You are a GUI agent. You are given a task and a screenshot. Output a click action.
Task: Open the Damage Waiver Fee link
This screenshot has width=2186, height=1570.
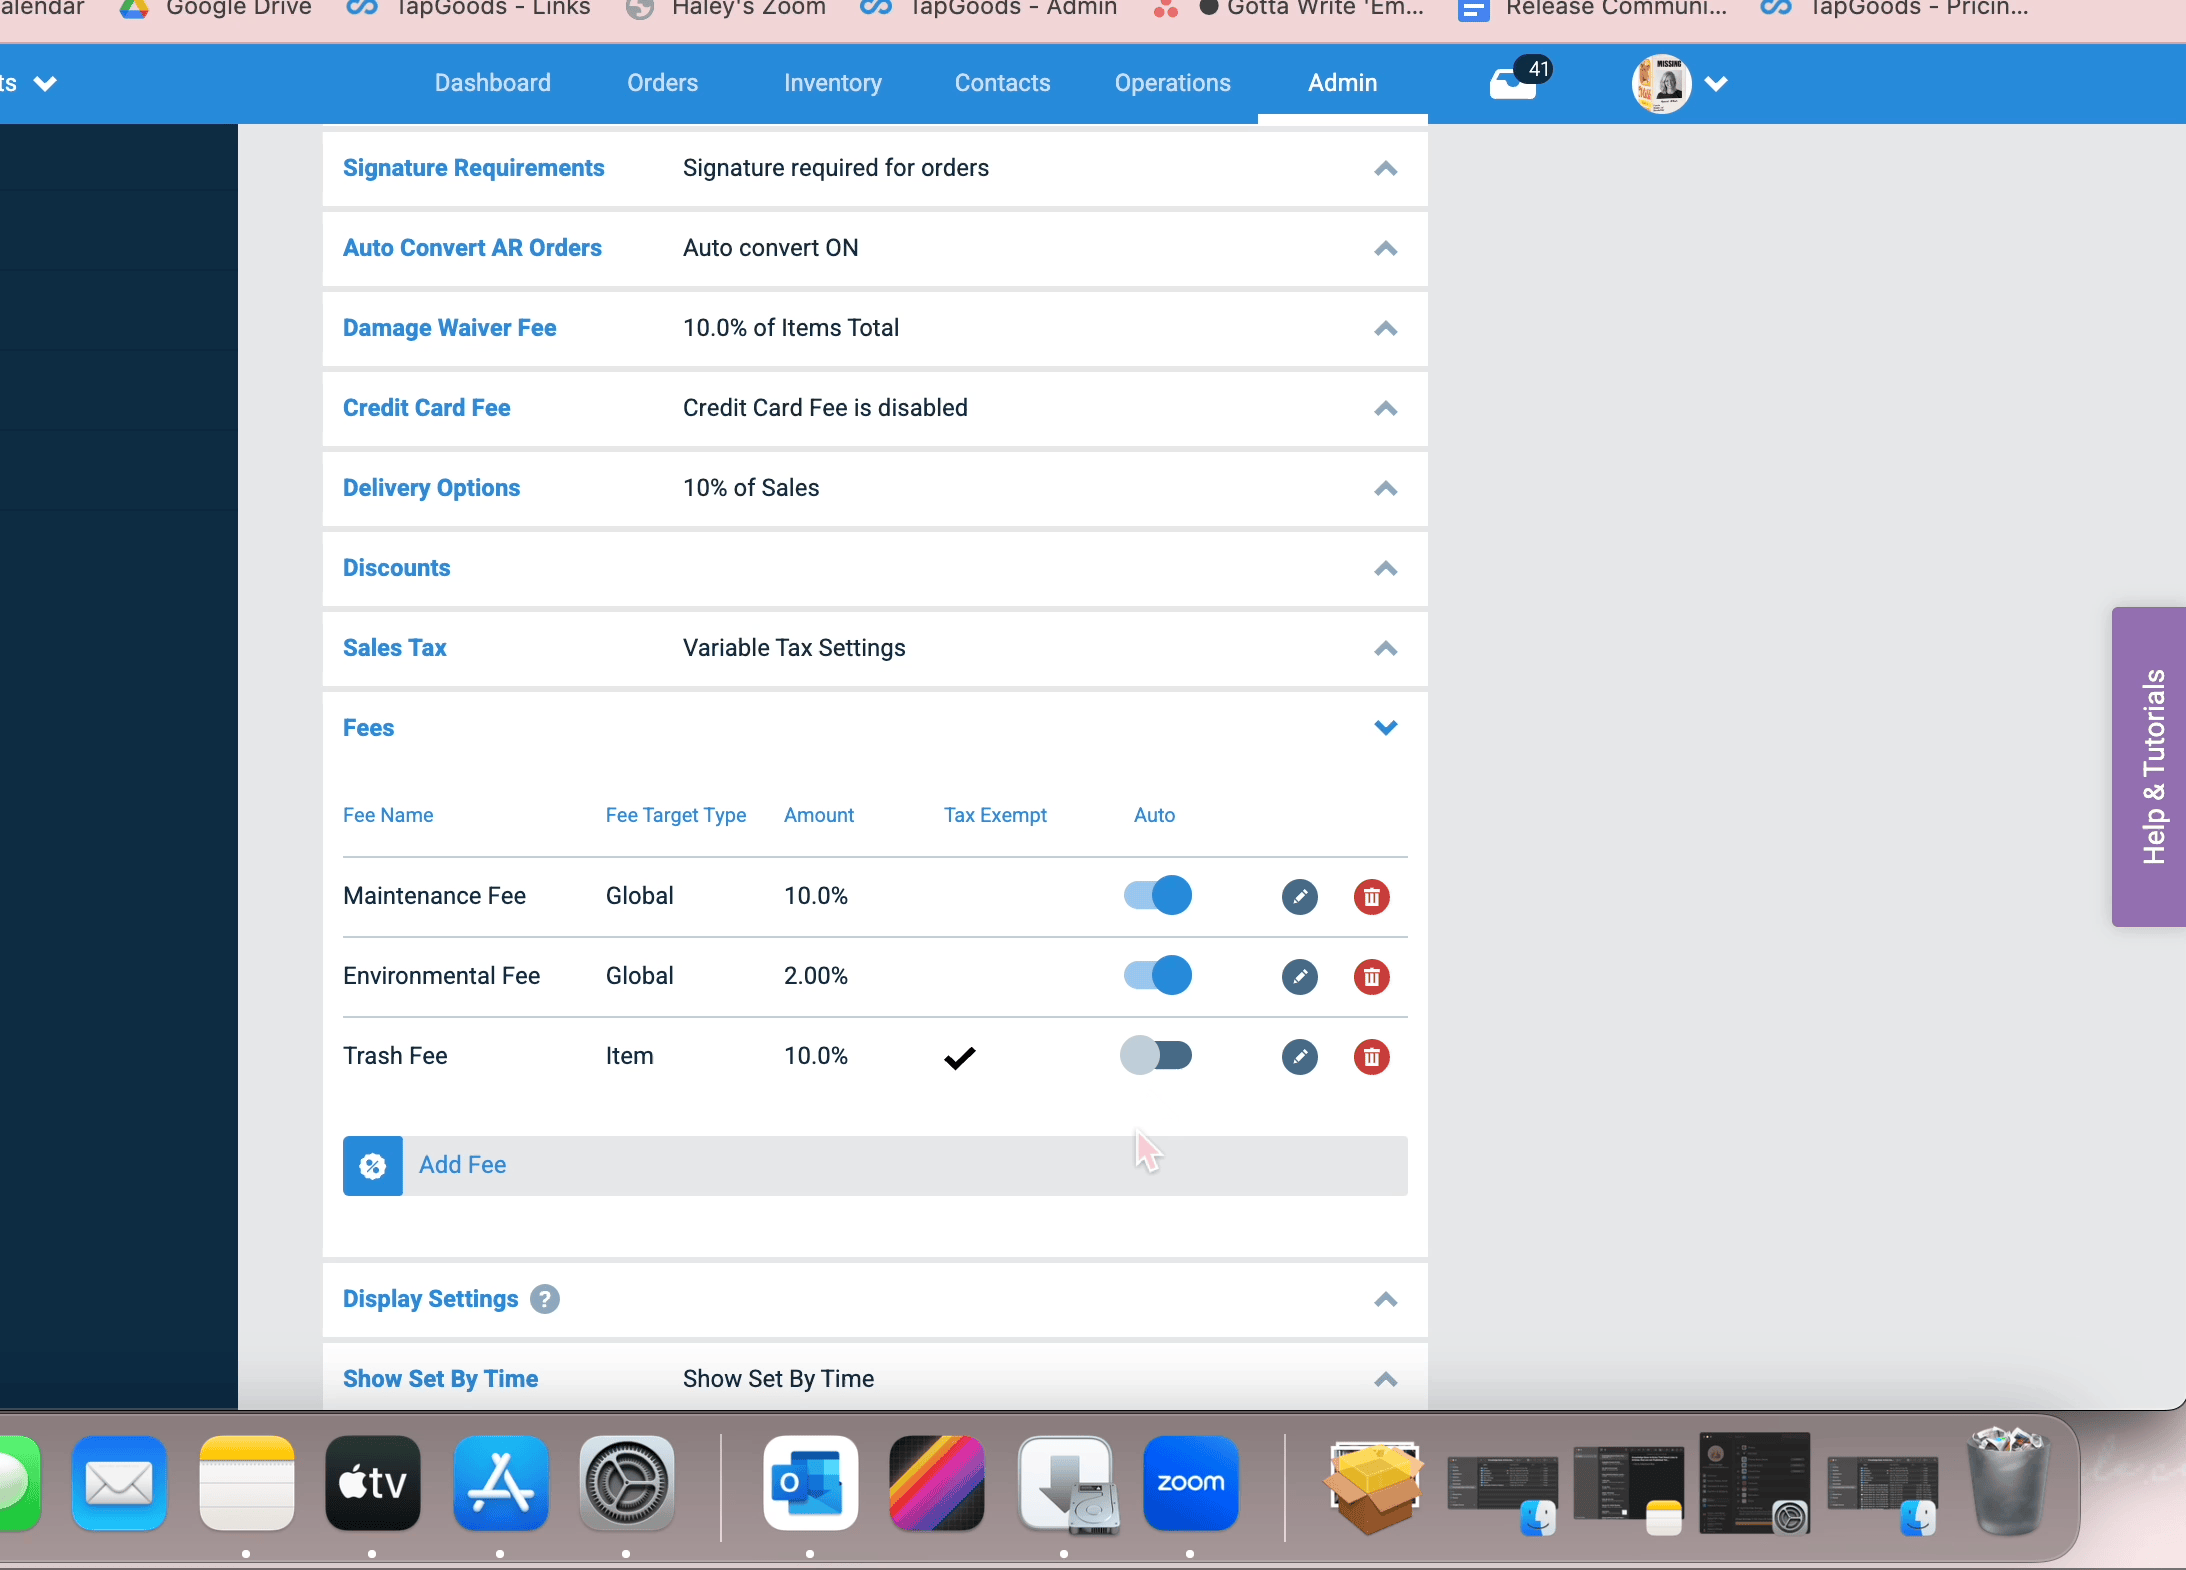(x=449, y=328)
